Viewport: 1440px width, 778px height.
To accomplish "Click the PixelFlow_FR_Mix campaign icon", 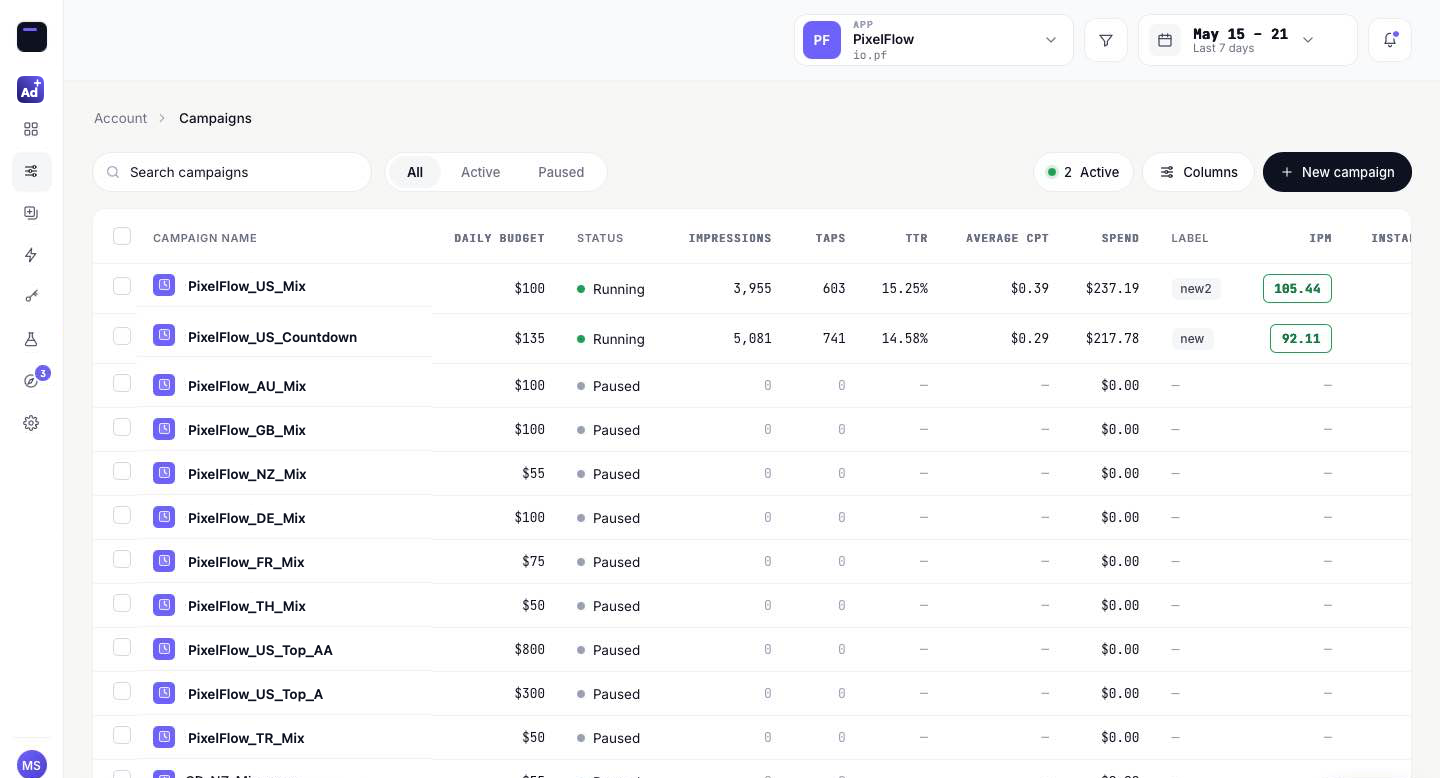I will (164, 561).
